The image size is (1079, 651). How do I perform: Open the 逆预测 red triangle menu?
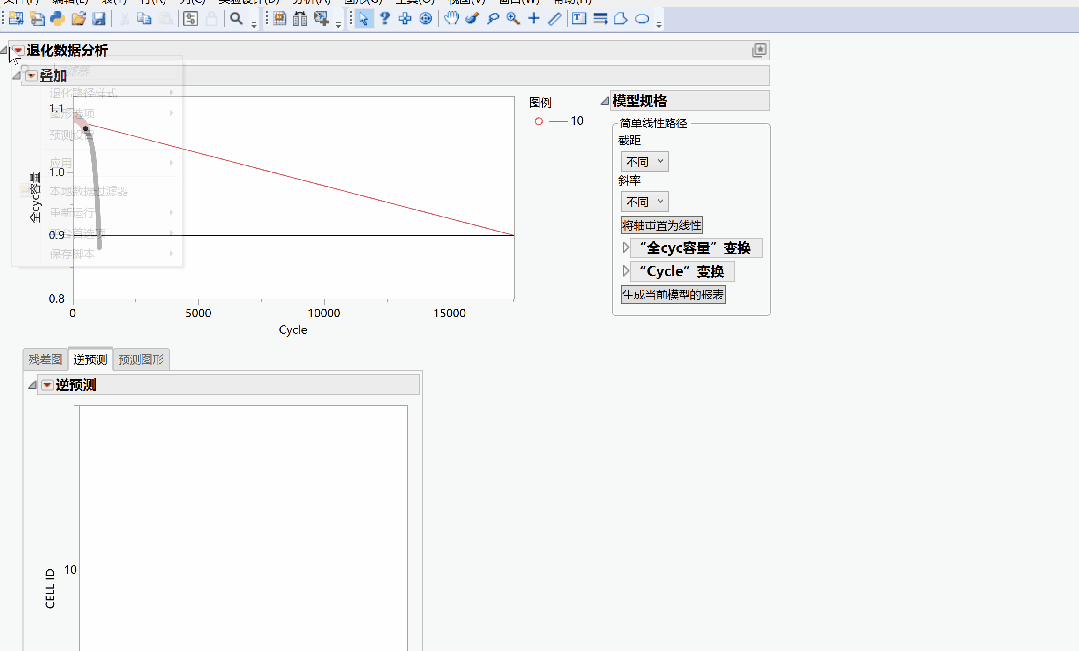tap(47, 385)
